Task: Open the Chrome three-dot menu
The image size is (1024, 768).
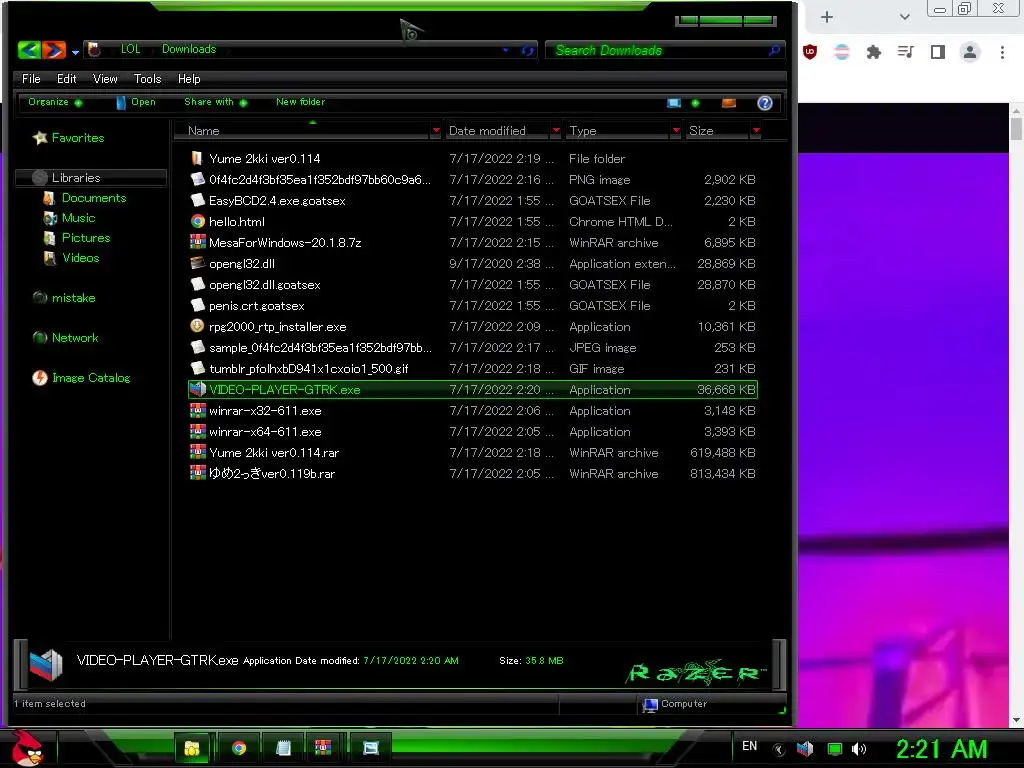Action: coord(1002,52)
